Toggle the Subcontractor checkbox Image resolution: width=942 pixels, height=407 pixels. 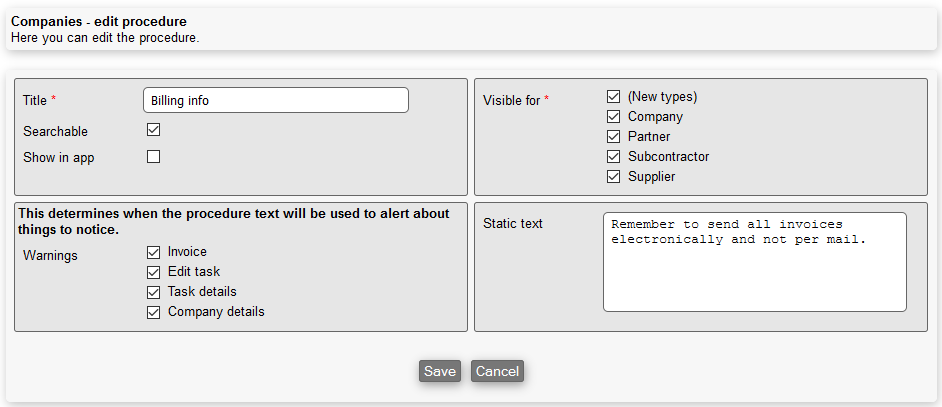614,157
